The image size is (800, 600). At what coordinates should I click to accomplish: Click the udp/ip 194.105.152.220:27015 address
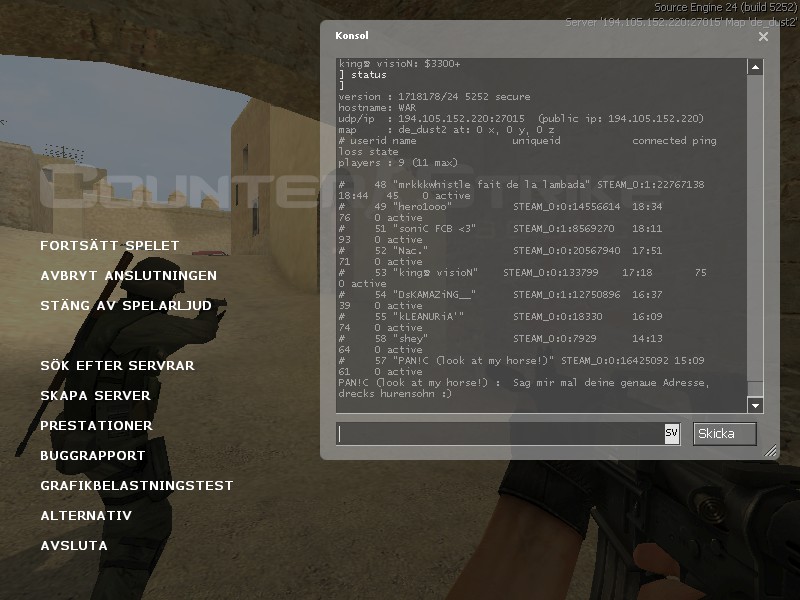[461, 119]
